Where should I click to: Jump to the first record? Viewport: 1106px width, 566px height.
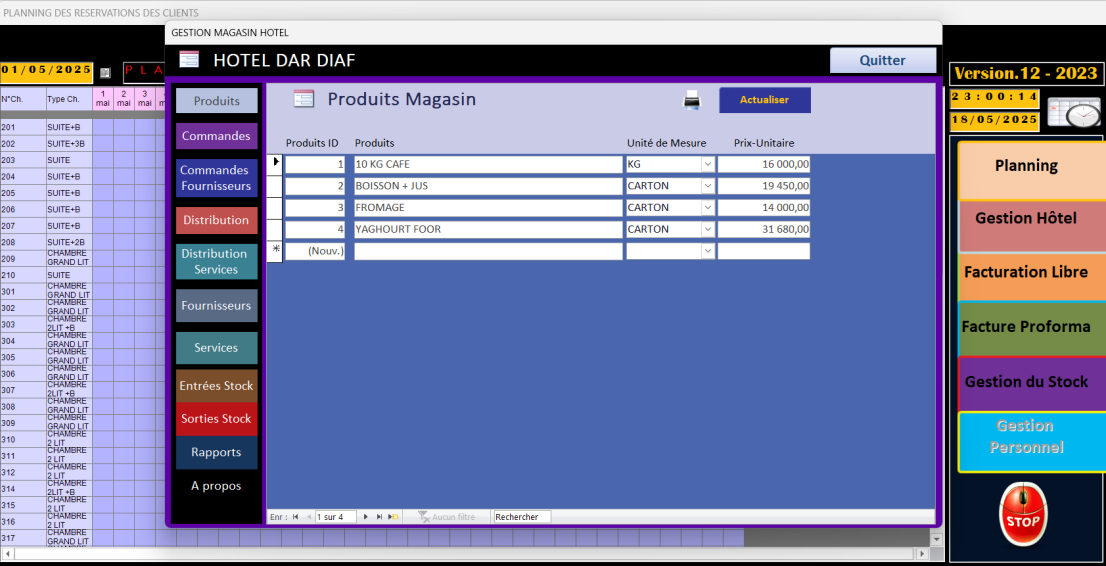tap(295, 517)
